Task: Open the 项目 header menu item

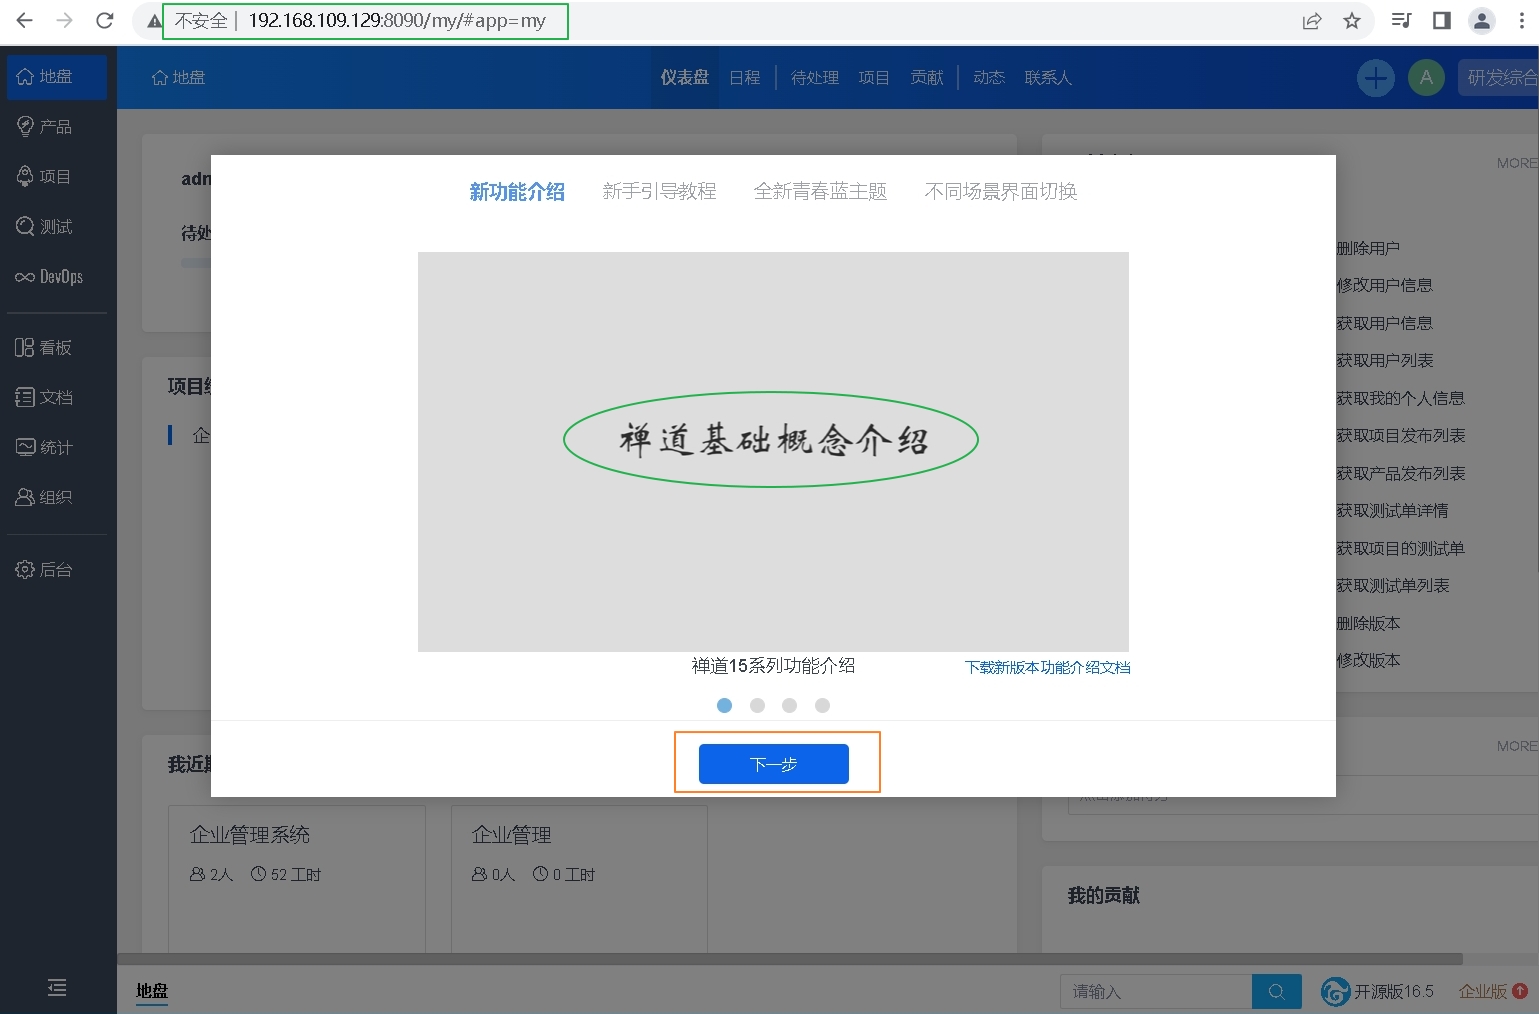Action: click(874, 78)
